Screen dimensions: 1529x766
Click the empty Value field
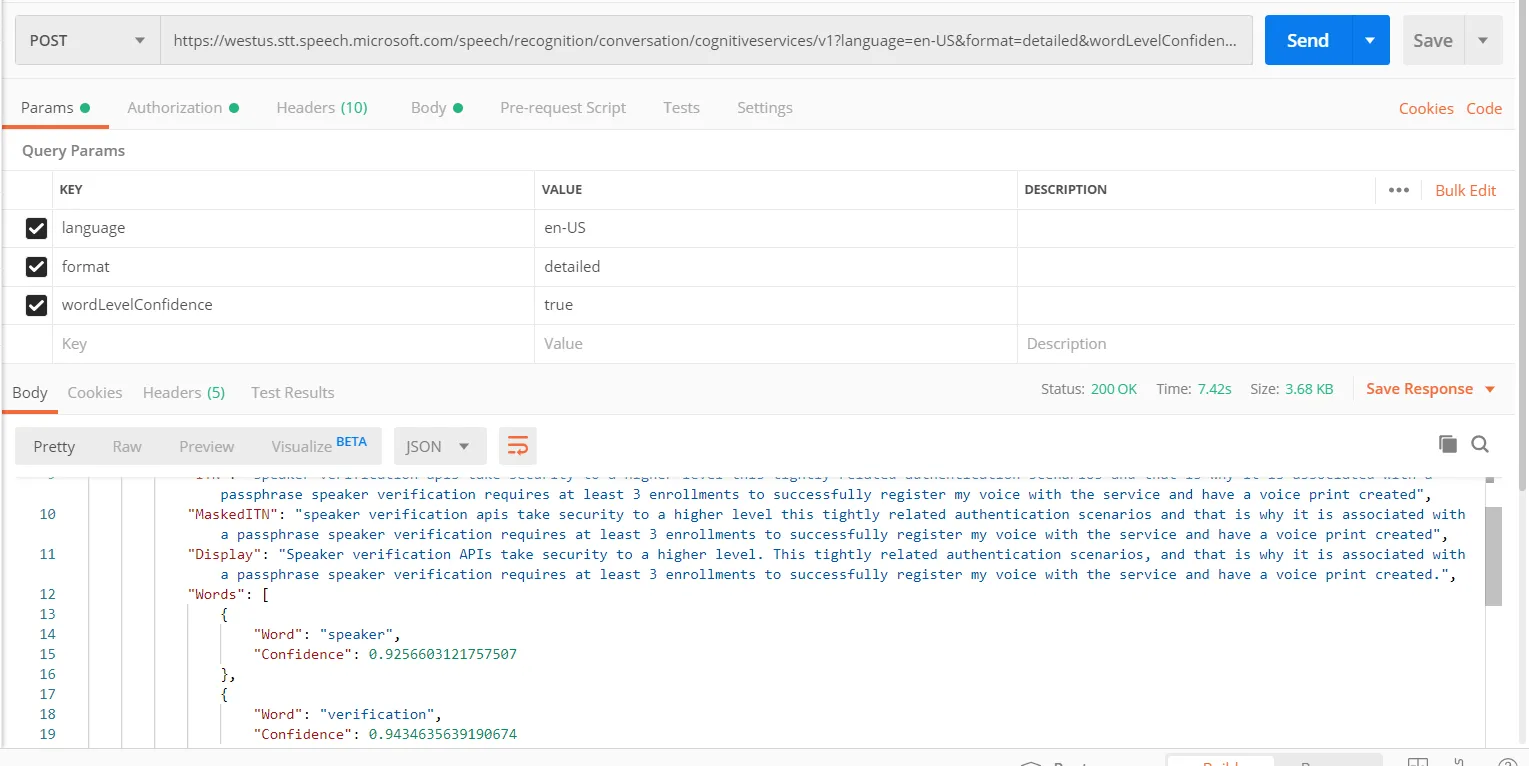tap(776, 344)
